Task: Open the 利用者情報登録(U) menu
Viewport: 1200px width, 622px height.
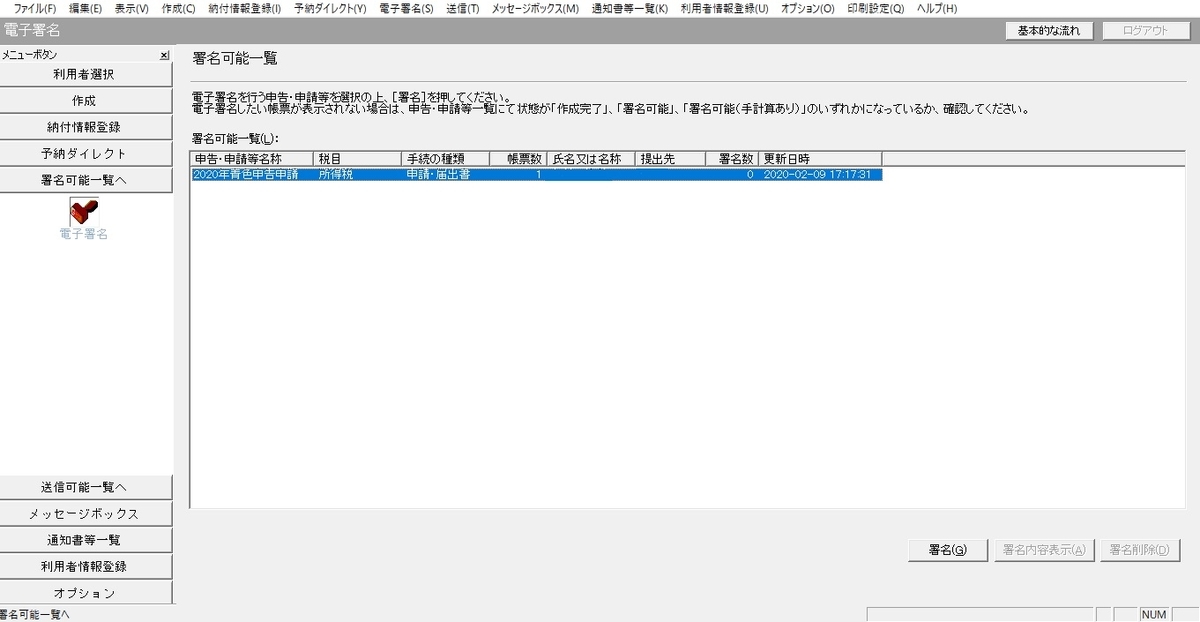Action: 724,8
